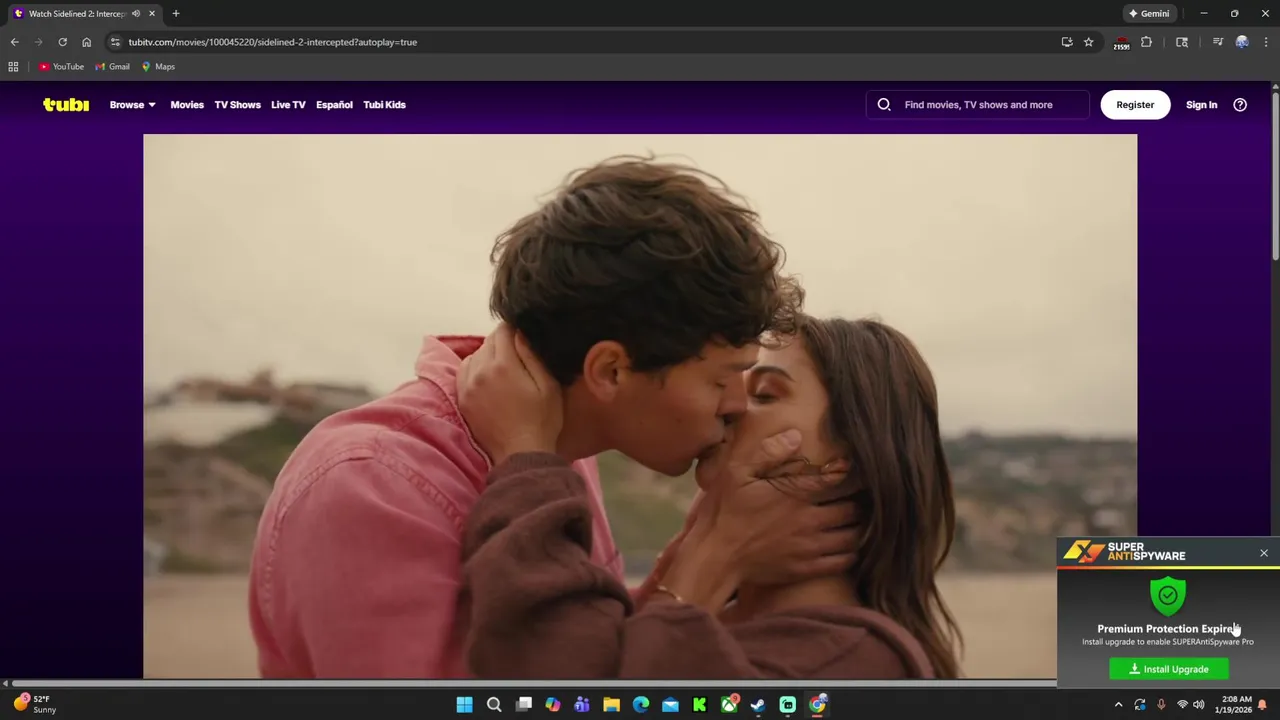Viewport: 1280px width, 720px height.
Task: Go to Live TV
Action: (x=288, y=105)
